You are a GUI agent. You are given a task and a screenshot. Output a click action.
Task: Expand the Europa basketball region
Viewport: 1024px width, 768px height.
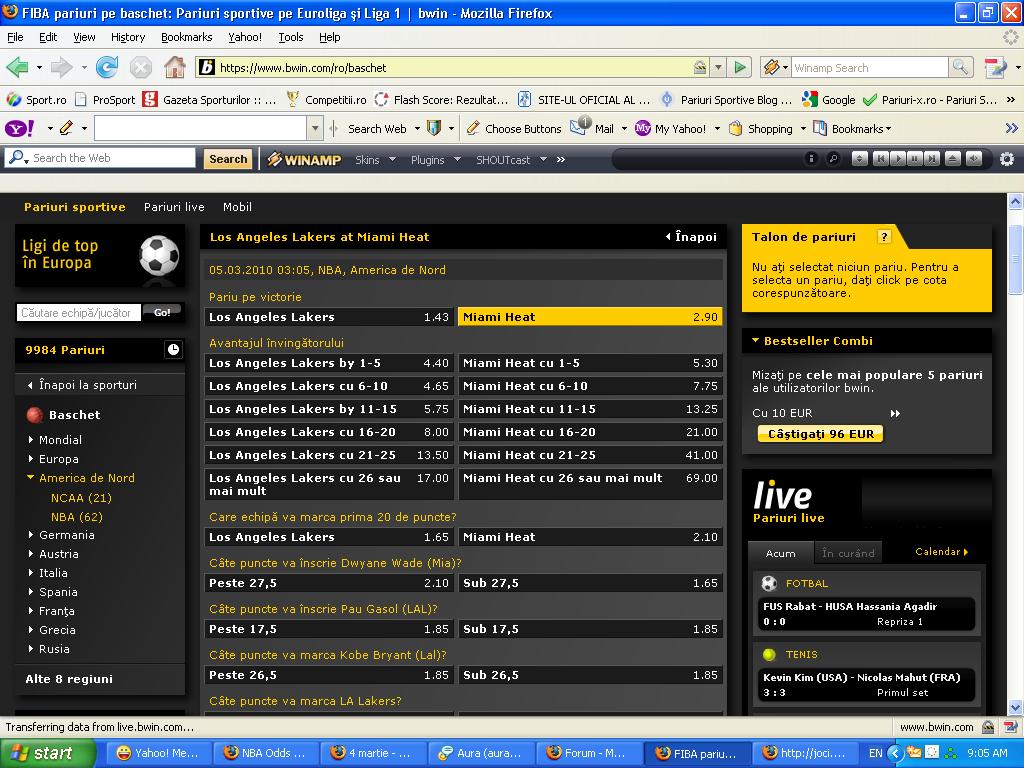59,459
